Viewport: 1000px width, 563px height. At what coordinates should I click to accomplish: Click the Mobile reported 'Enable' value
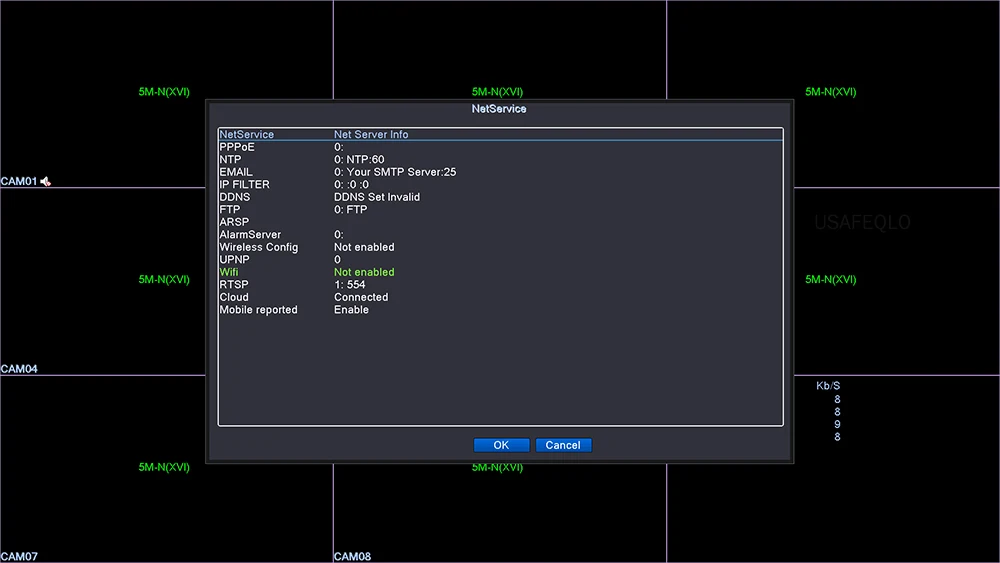click(x=351, y=310)
